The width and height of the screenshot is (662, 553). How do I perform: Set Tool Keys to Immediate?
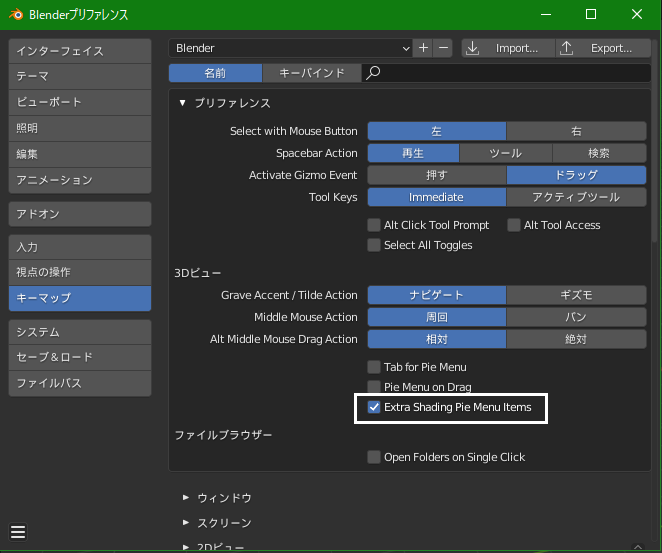tap(437, 197)
